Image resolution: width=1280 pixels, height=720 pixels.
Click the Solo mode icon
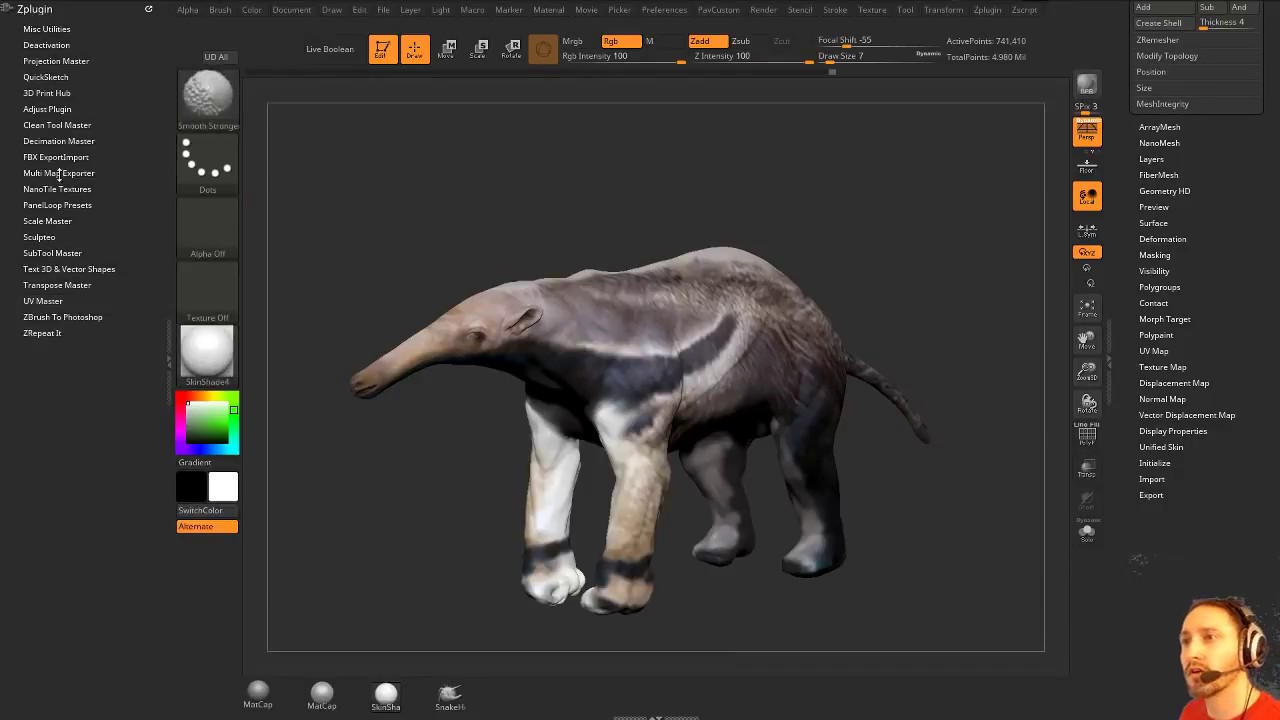pos(1087,532)
